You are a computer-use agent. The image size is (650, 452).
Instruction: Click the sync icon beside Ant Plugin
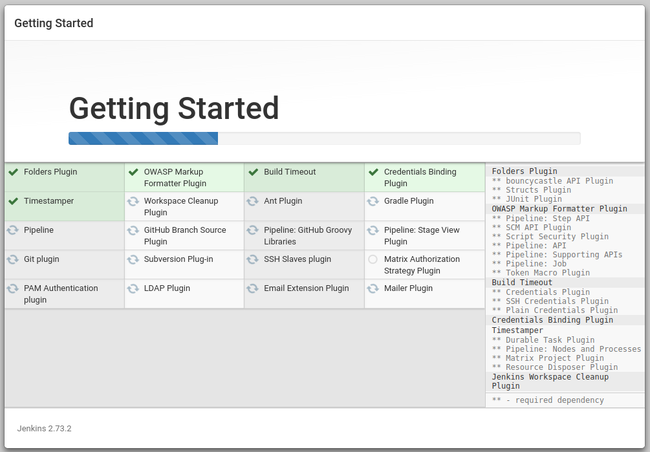(x=253, y=201)
